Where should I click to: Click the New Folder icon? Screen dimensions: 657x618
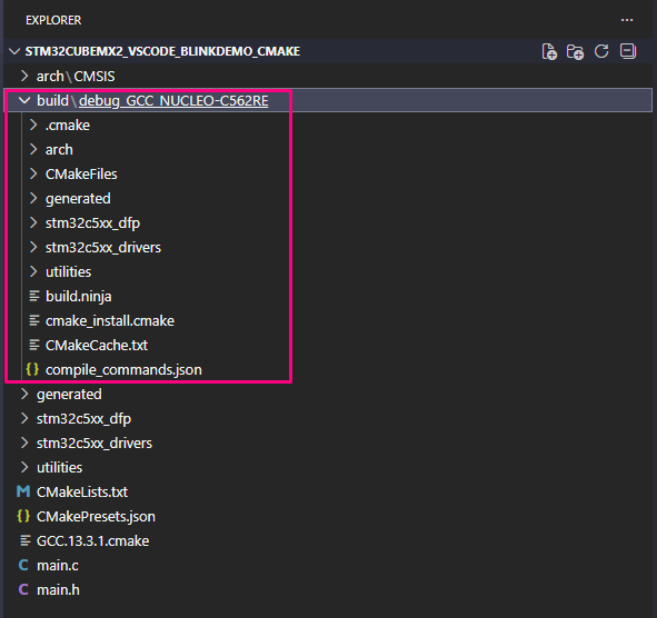point(575,52)
